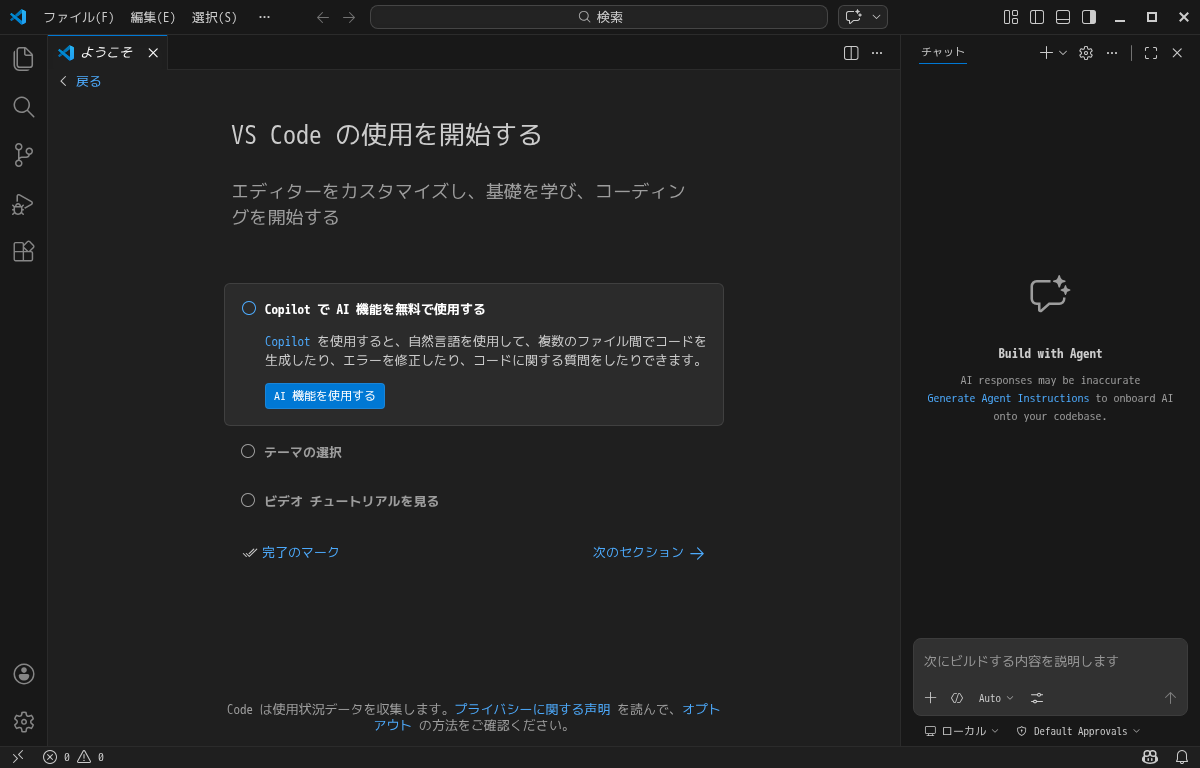Open the Auto model picker

[996, 698]
